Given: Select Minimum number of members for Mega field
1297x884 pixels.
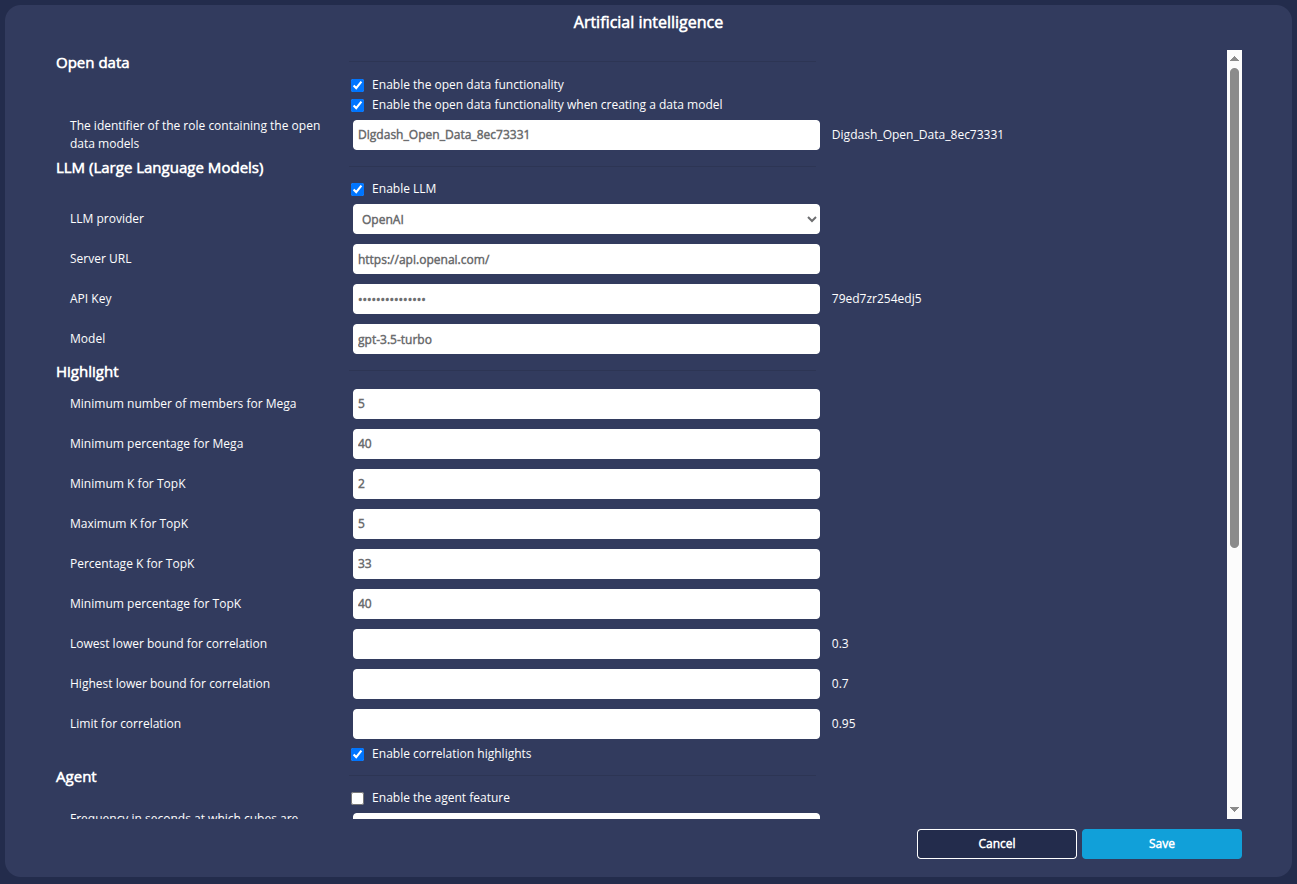Looking at the screenshot, I should [586, 404].
